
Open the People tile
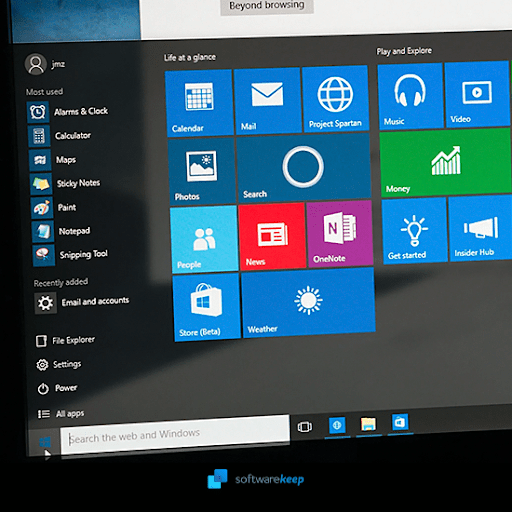204,239
